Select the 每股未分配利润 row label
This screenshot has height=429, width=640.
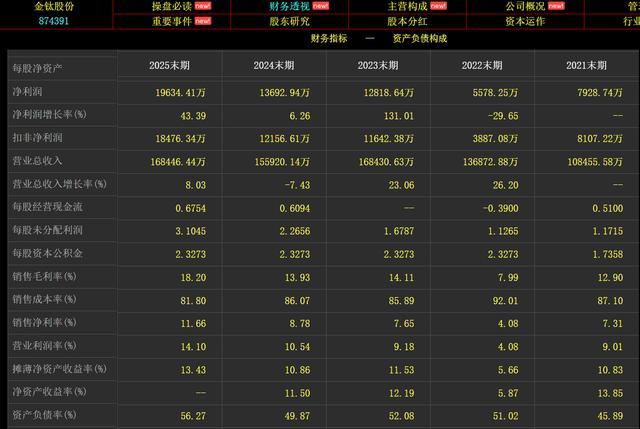(x=47, y=230)
